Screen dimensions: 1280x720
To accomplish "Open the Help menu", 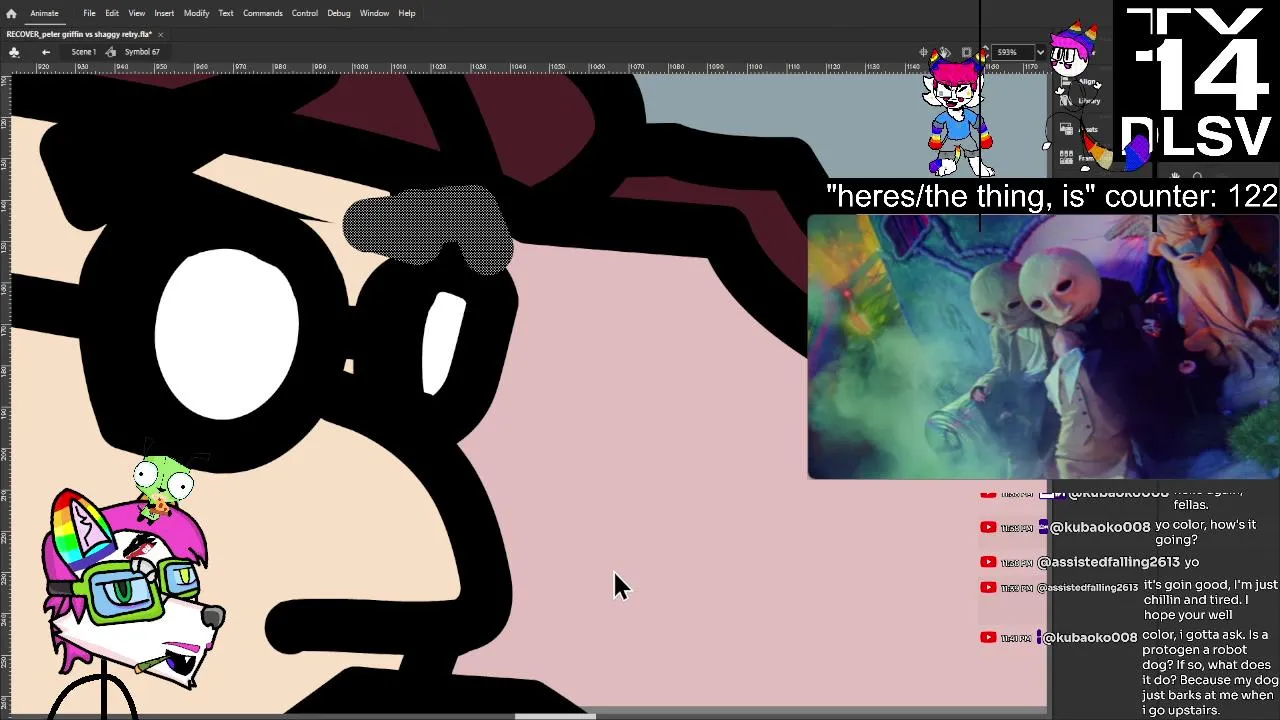I will [407, 13].
